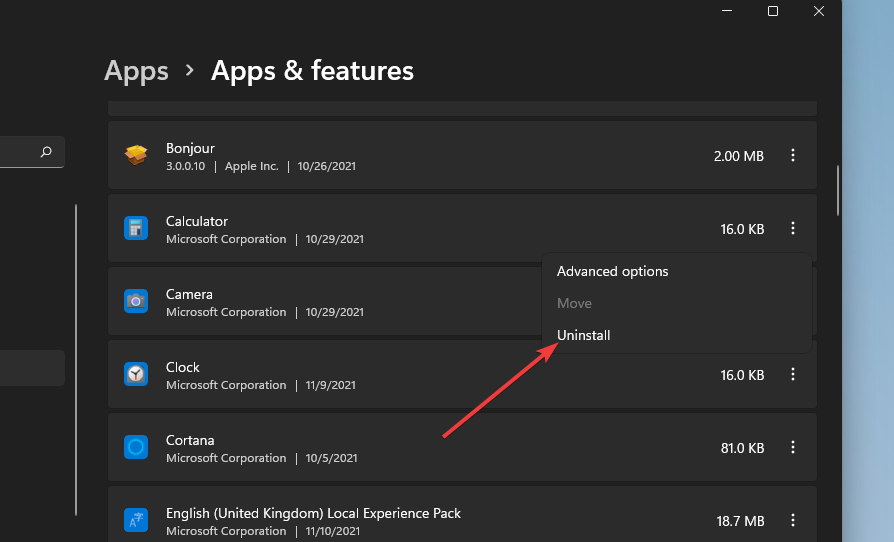The height and width of the screenshot is (542, 894).
Task: Click the Cortana app name
Action: 190,440
